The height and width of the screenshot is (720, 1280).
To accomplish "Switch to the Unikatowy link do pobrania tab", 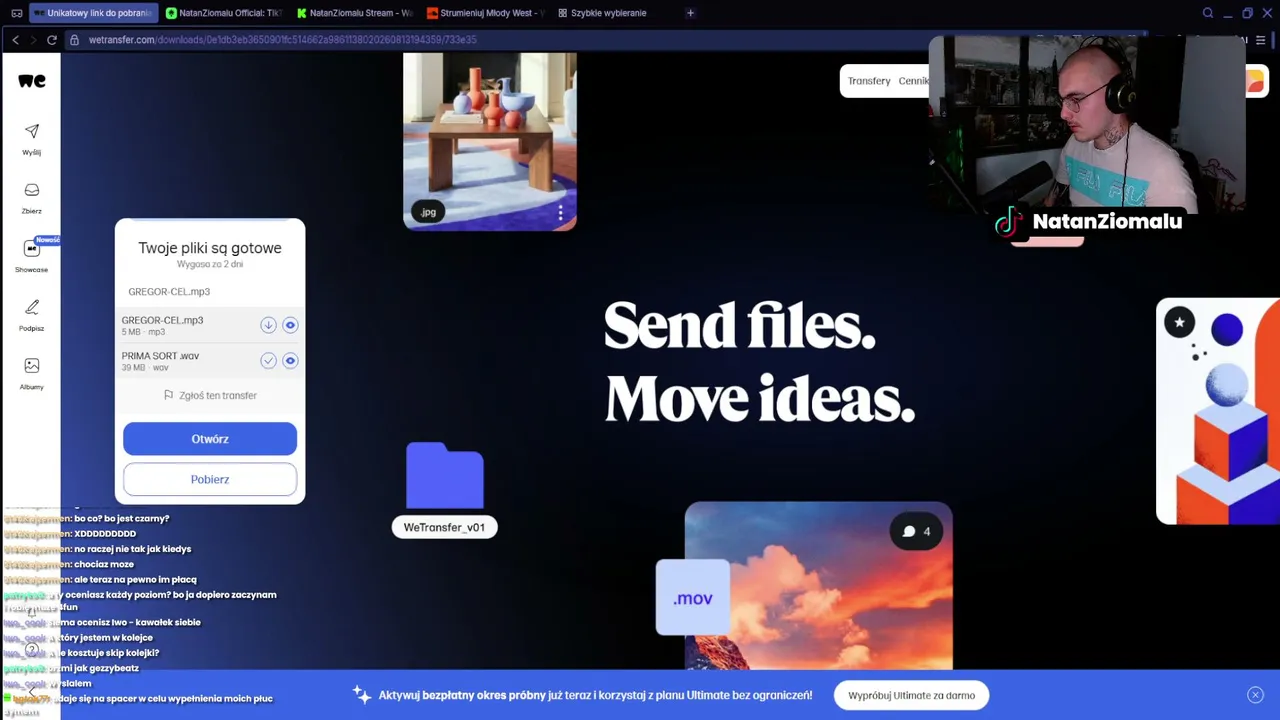I will click(93, 13).
